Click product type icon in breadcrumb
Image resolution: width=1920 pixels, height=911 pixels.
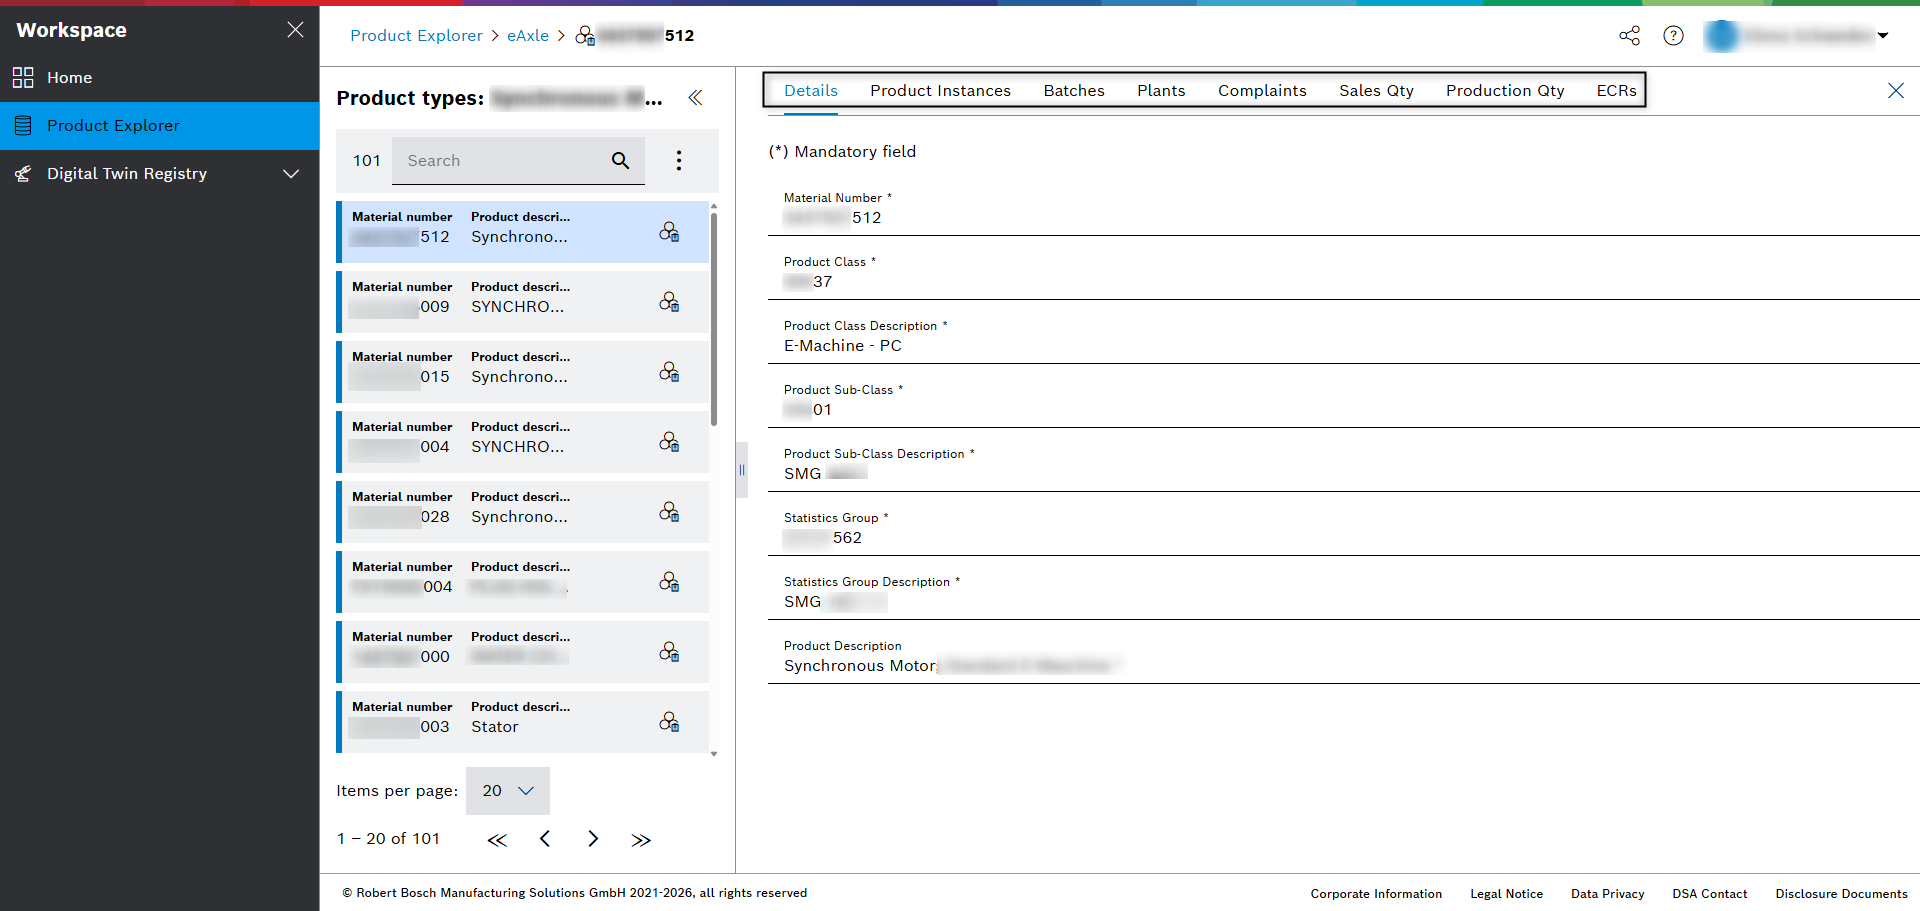pyautogui.click(x=585, y=36)
